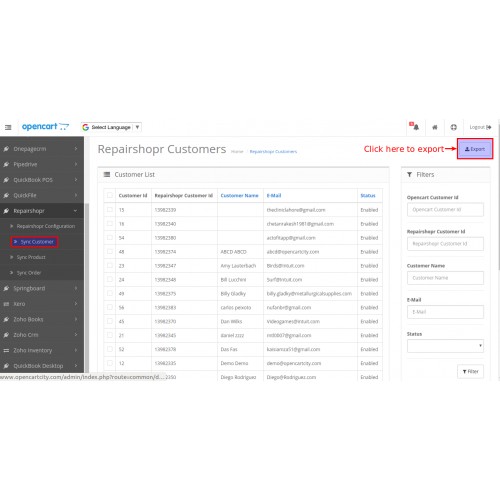Expand the QuickFile menu chevron
This screenshot has height=500, width=500.
(x=76, y=195)
